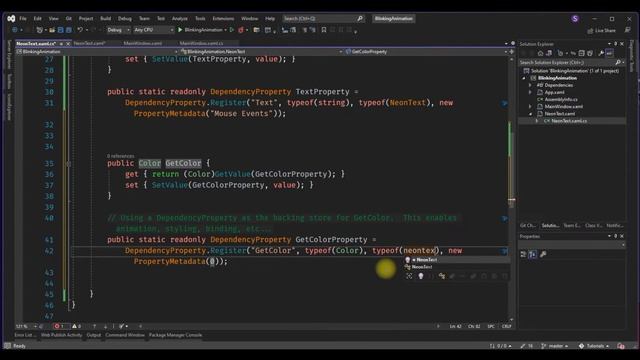
Task: Open the GetColorProperty member dropdown
Action: [x=426, y=51]
